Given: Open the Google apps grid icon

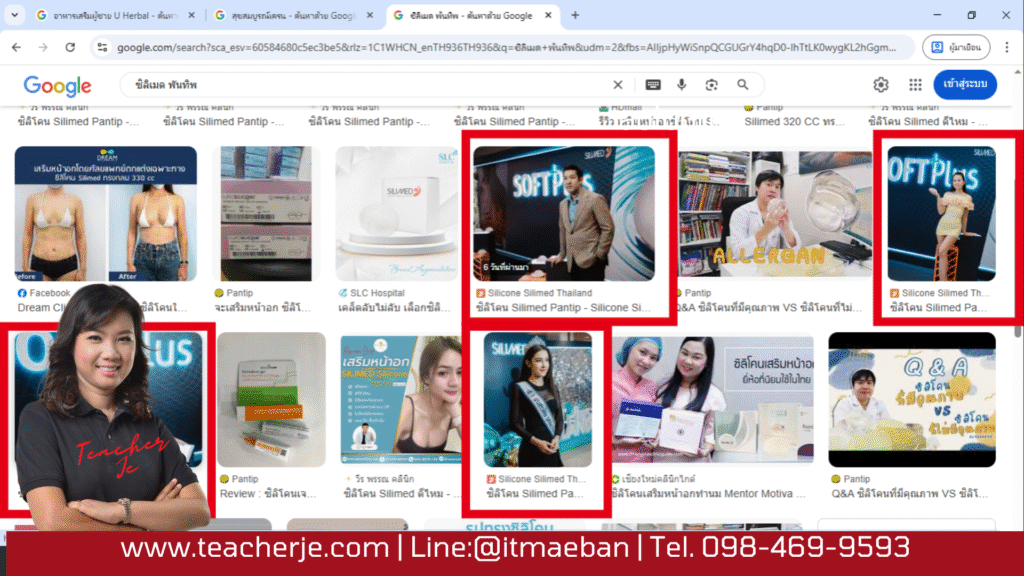Looking at the screenshot, I should [915, 85].
